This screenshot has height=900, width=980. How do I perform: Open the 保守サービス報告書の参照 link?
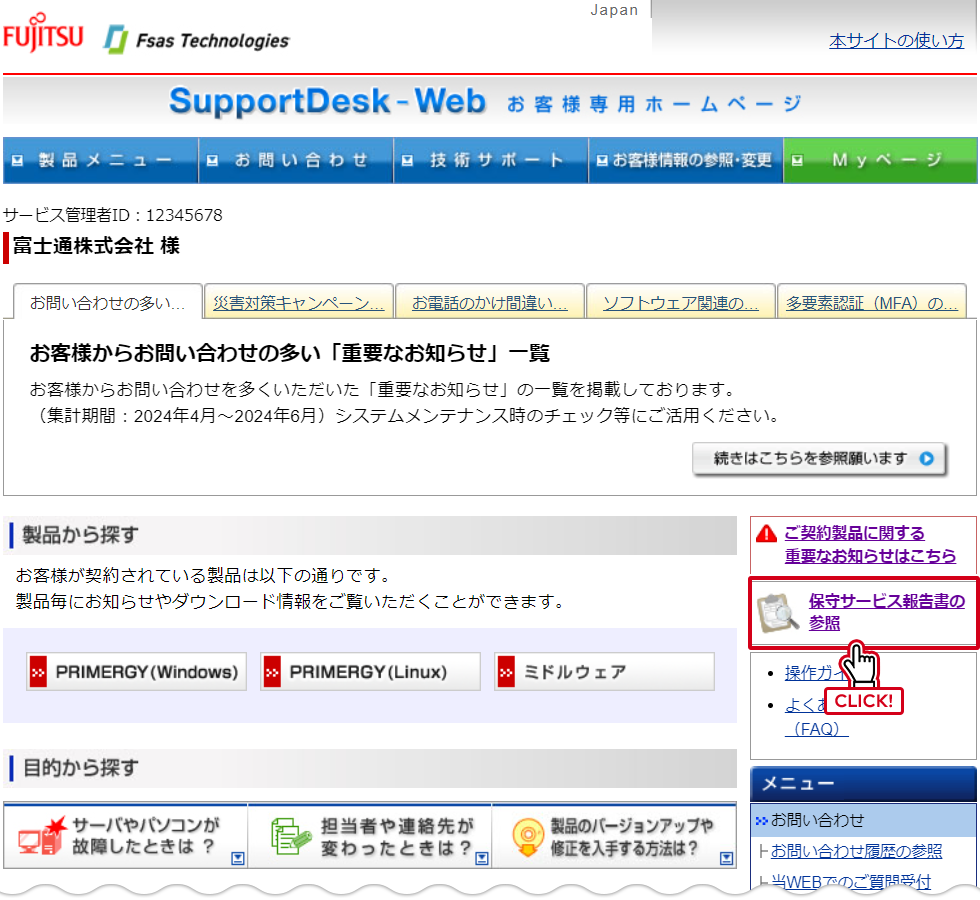(886, 612)
